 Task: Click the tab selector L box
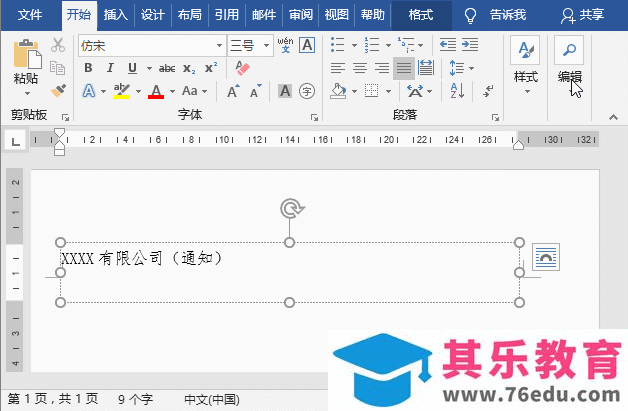[15, 141]
